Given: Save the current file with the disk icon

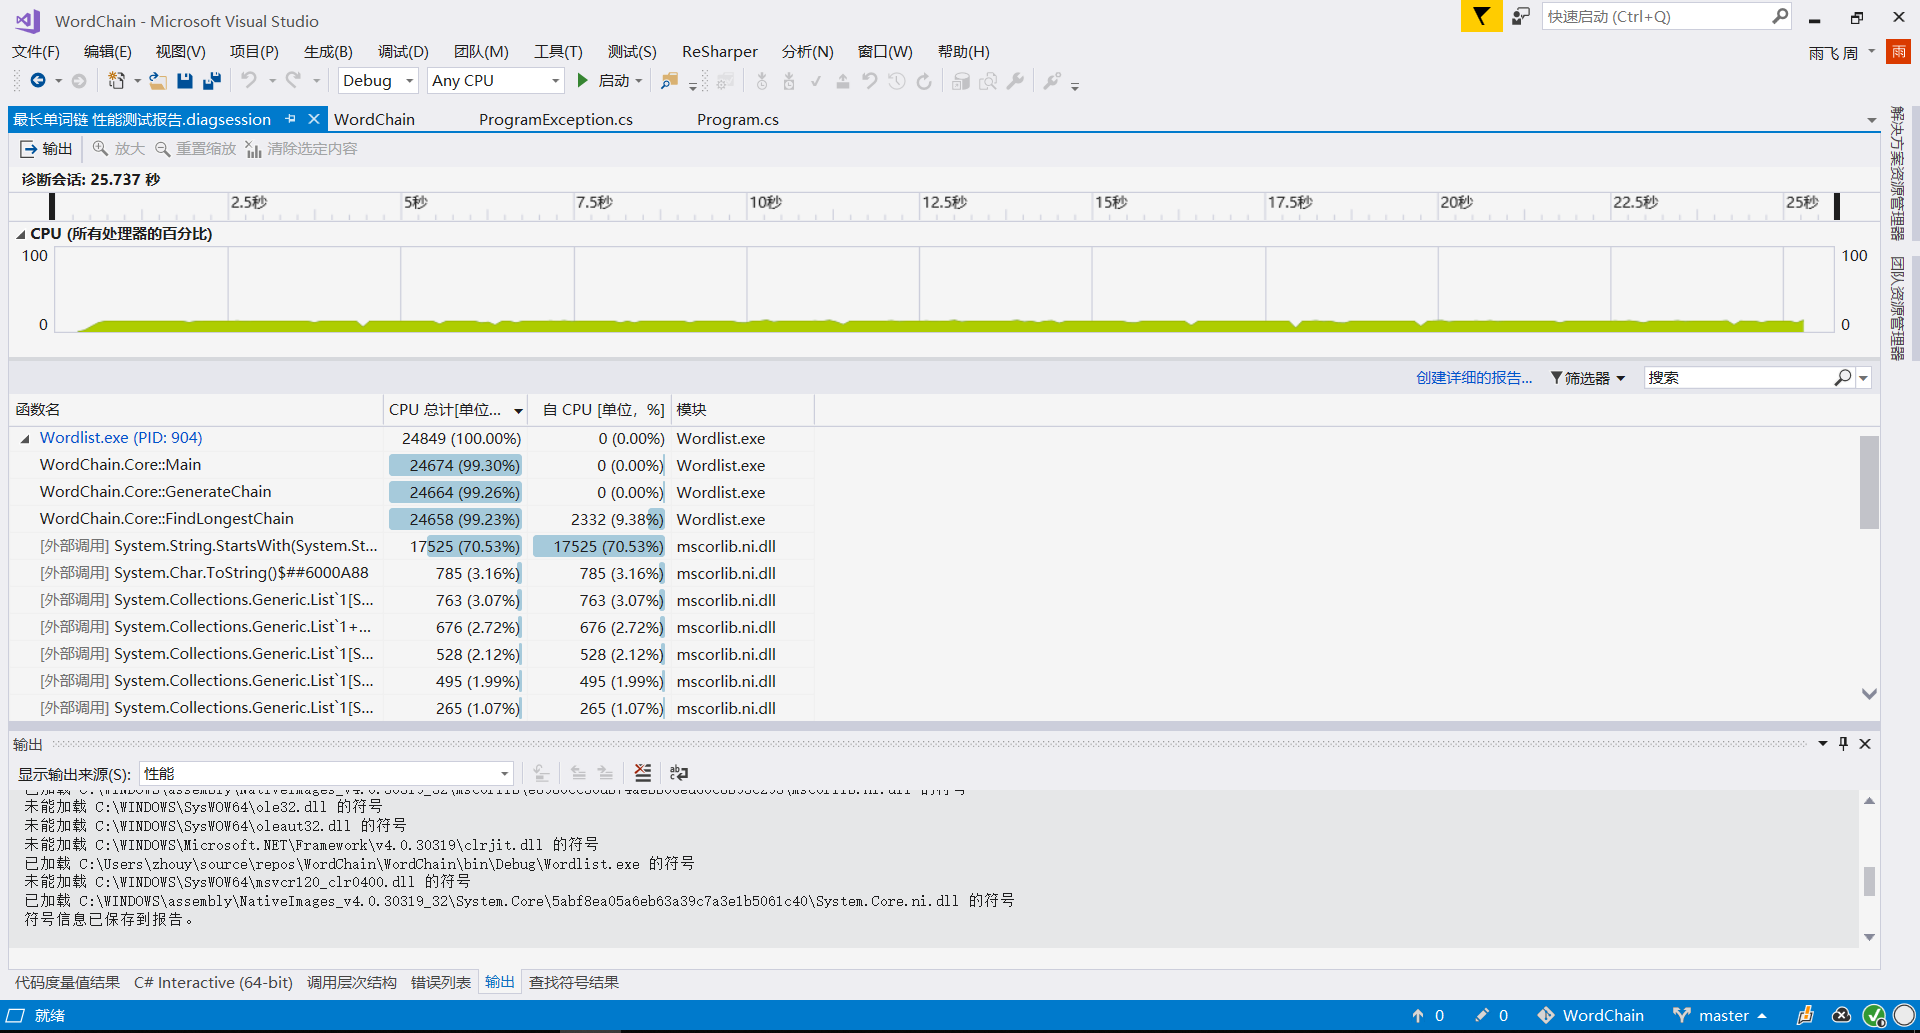Looking at the screenshot, I should pyautogui.click(x=185, y=81).
